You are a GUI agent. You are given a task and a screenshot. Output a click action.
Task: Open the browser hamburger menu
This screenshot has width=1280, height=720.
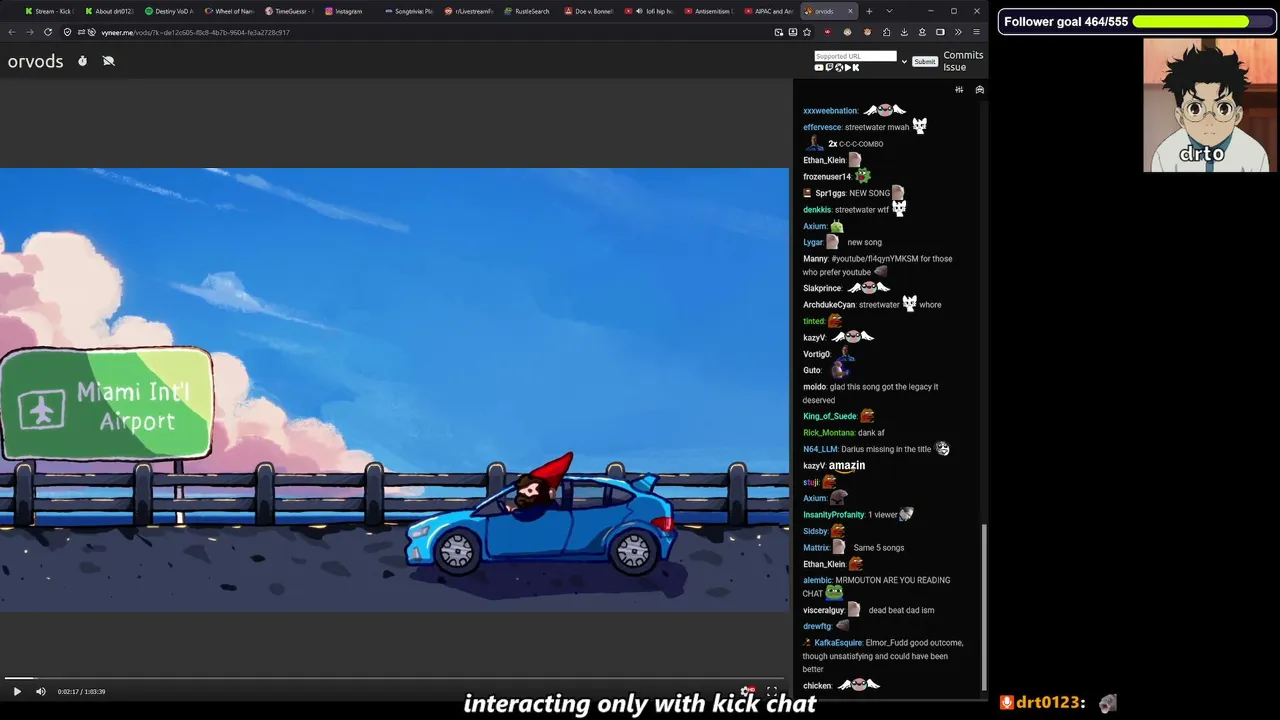tap(976, 32)
